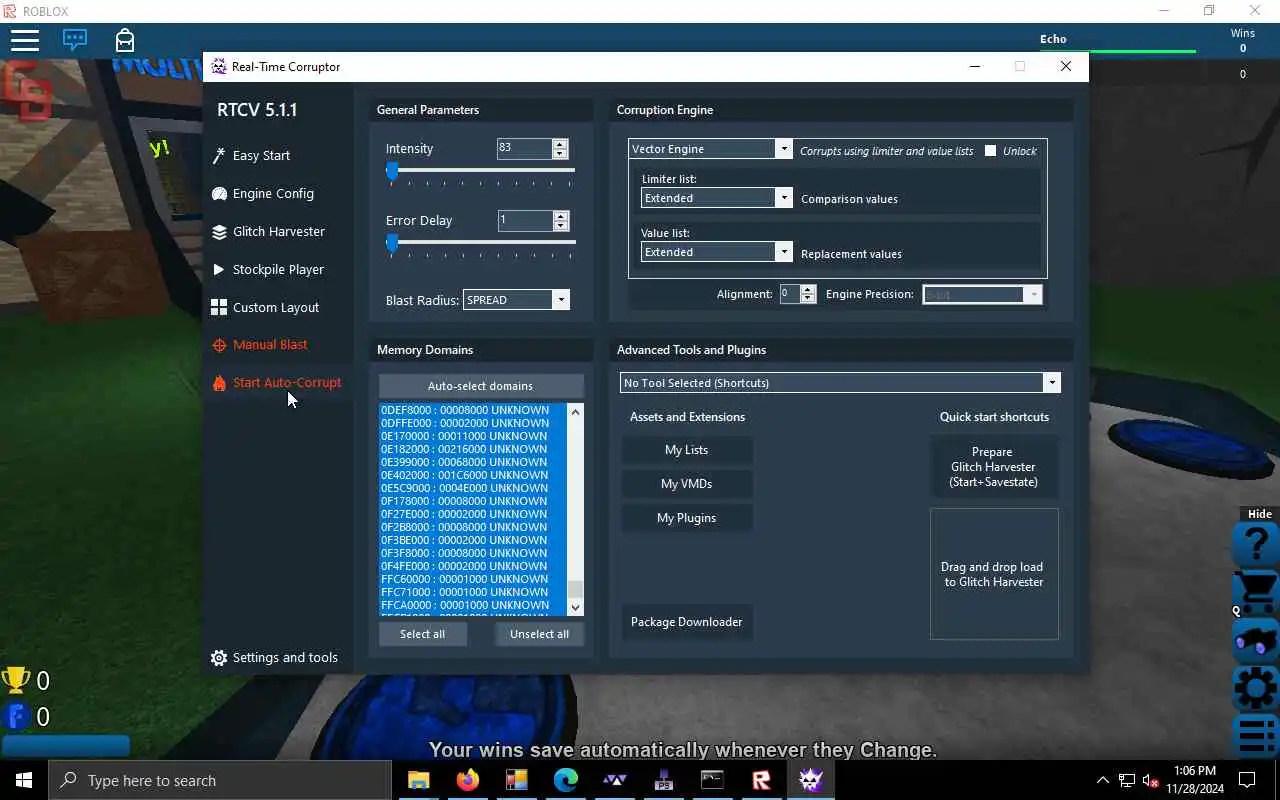This screenshot has height=800, width=1280.
Task: Click the memory domains scrollbar thumb
Action: click(x=574, y=589)
